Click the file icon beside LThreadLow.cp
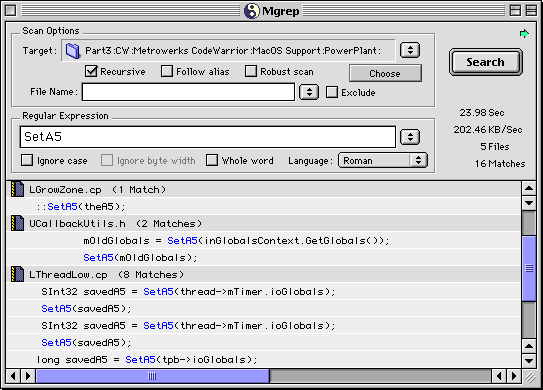 [x=17, y=274]
